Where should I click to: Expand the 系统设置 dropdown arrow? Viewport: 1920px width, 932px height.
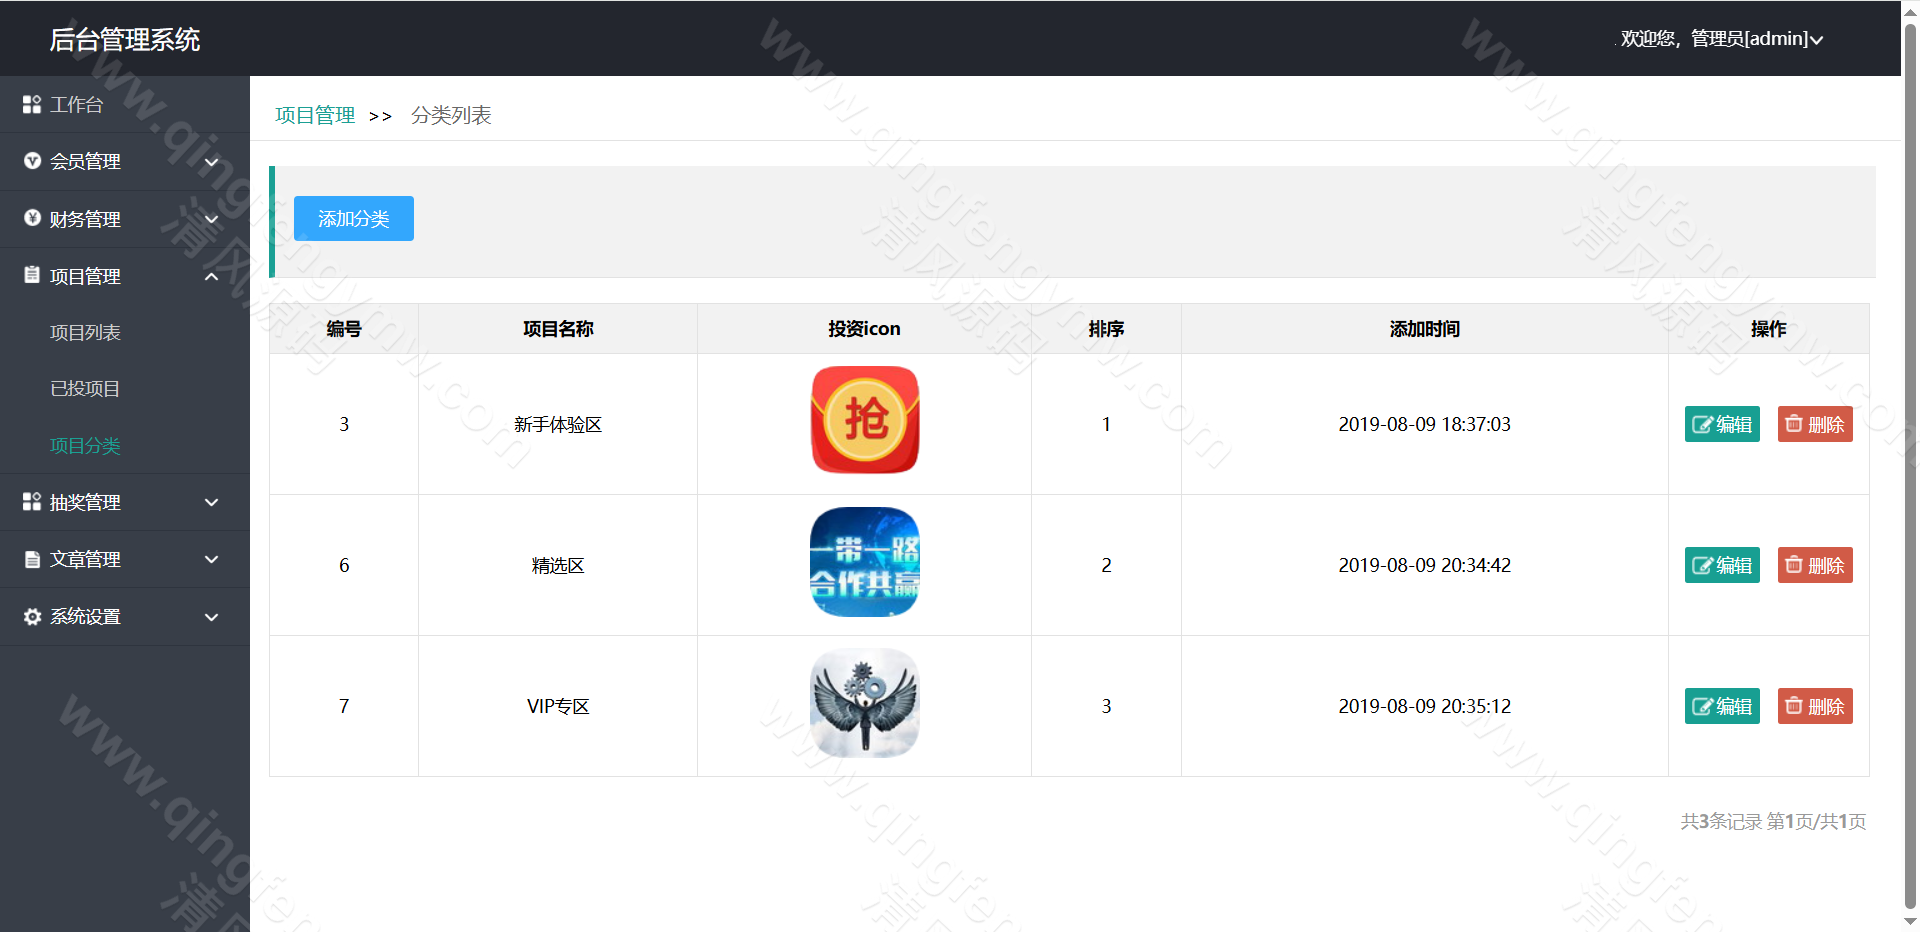(x=211, y=617)
